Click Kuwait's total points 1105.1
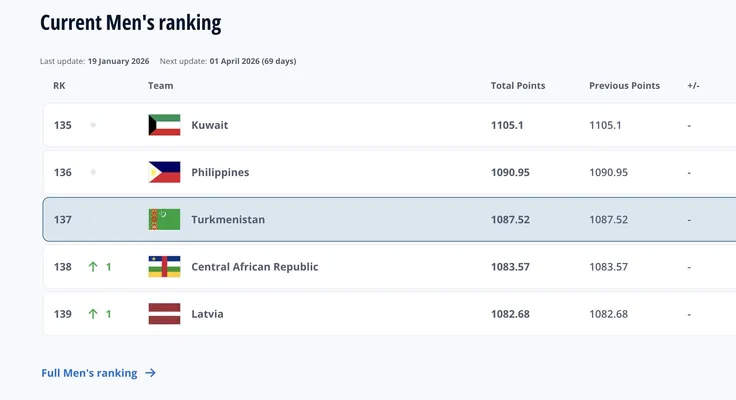 point(507,125)
